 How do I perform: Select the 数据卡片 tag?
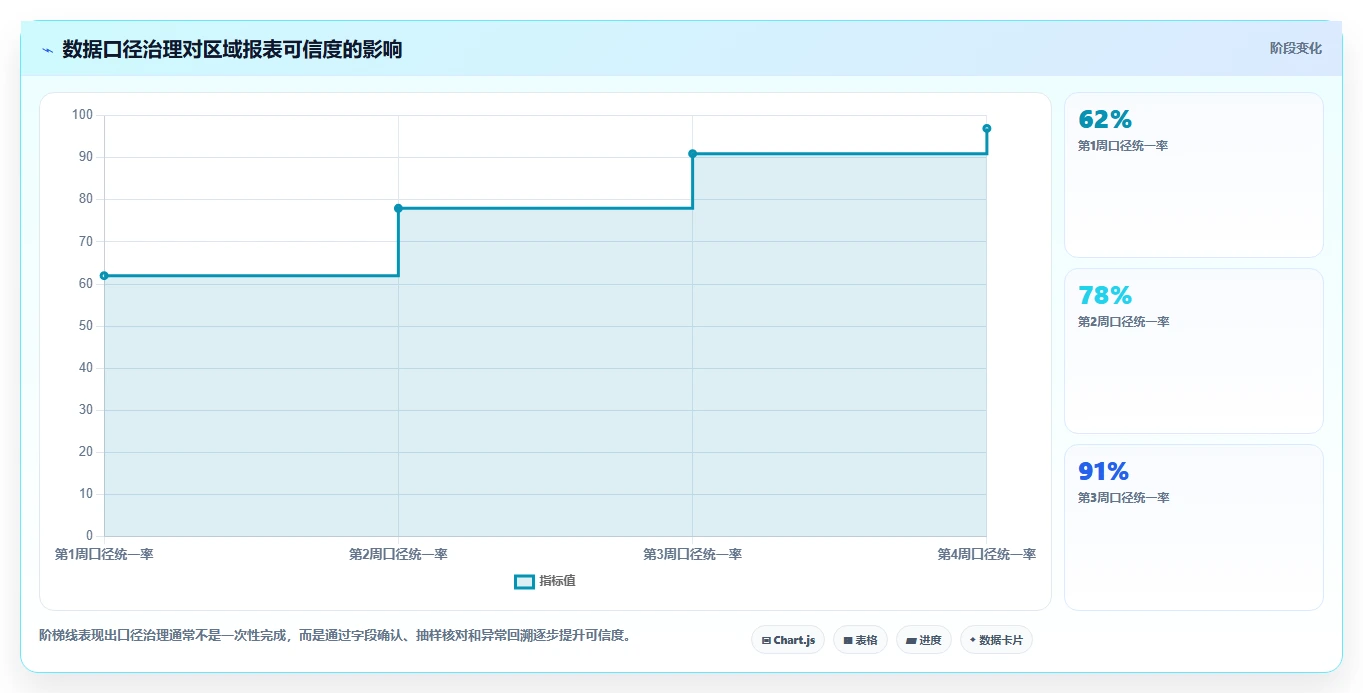[x=996, y=640]
